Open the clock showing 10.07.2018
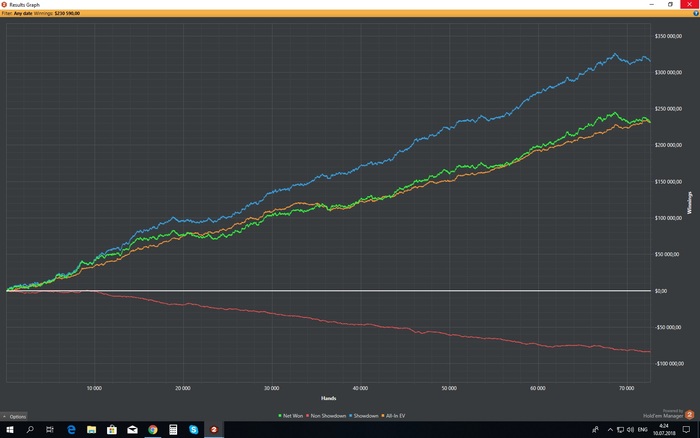 coord(663,430)
